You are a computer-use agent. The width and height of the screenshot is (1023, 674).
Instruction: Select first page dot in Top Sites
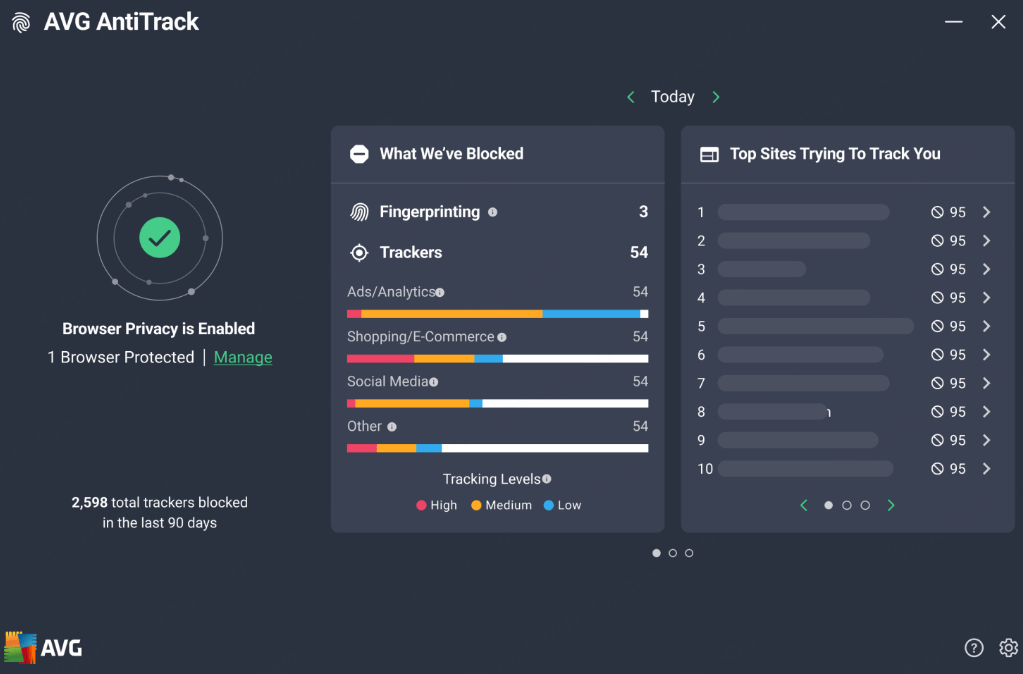point(829,506)
